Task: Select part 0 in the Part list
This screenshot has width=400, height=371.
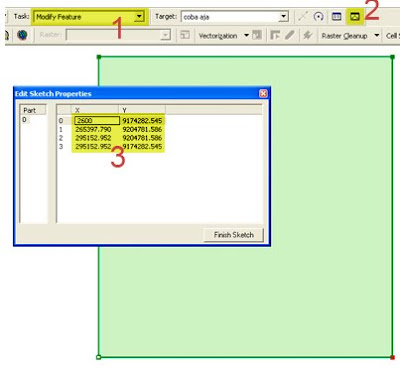Action: [x=24, y=119]
